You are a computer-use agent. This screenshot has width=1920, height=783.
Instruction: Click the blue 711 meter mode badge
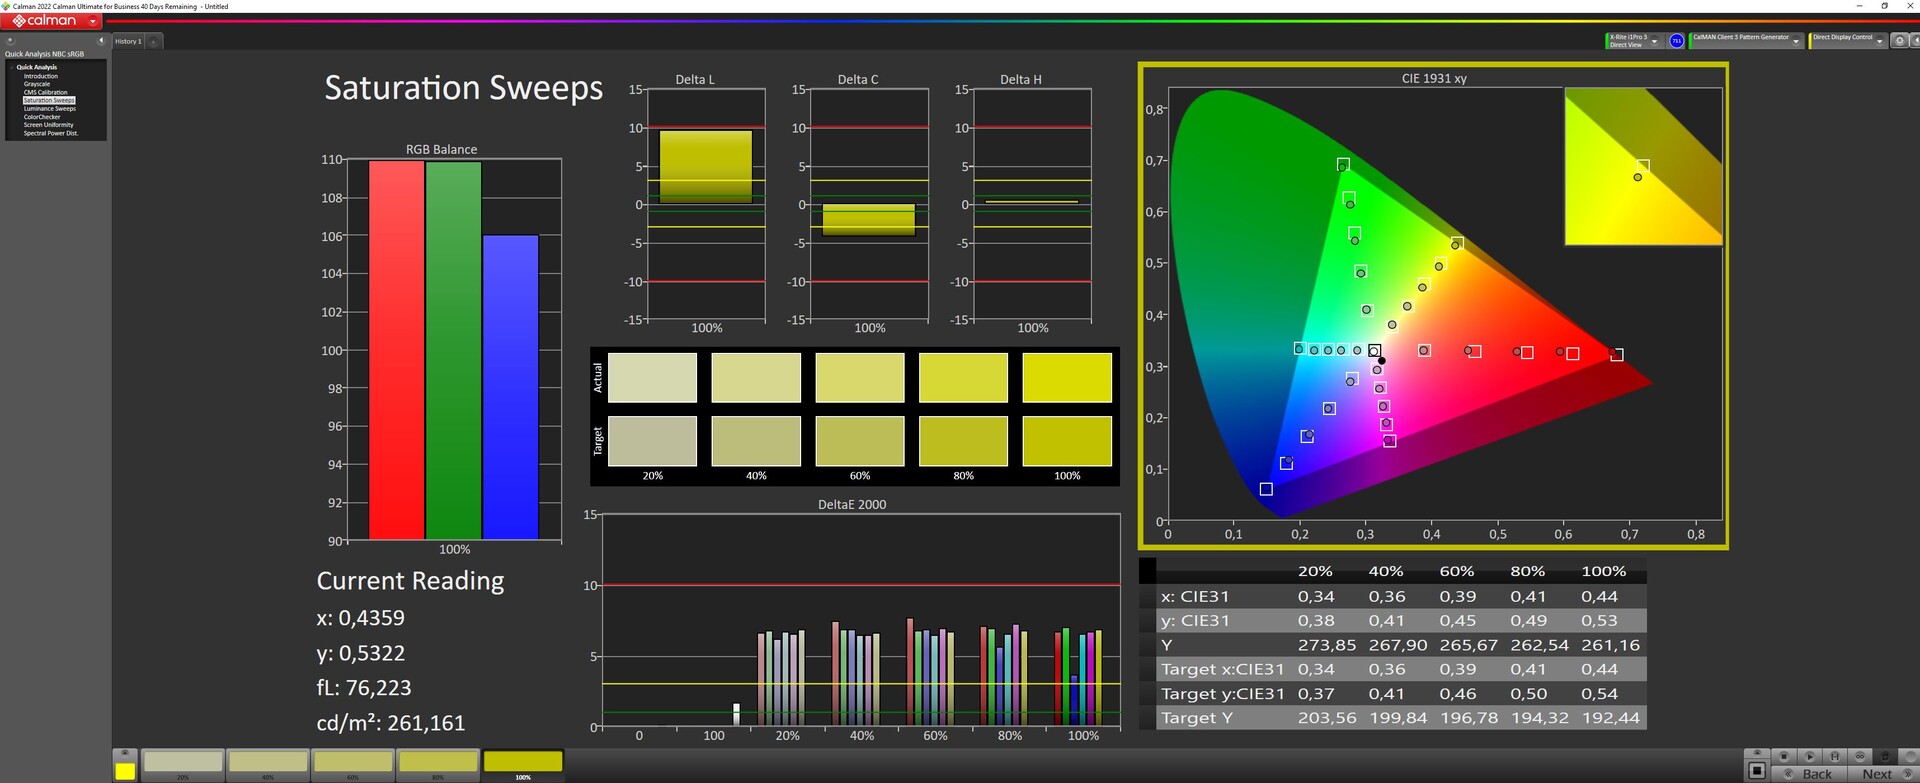coord(1677,41)
